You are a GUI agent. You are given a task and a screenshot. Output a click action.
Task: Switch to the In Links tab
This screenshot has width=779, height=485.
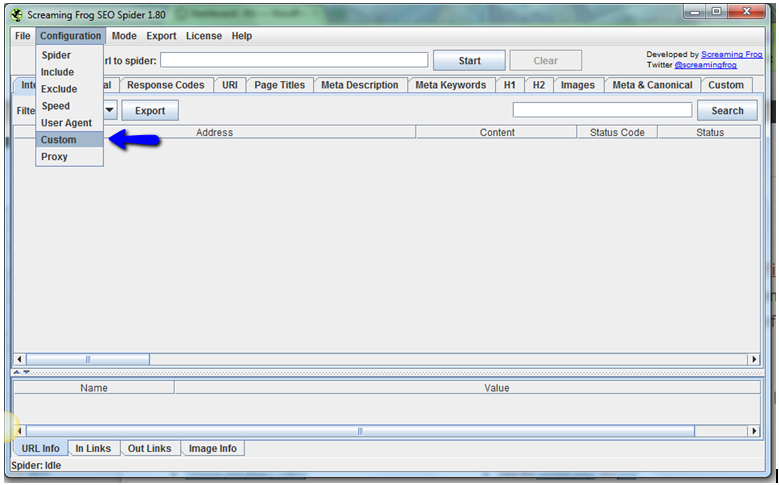[x=94, y=449]
